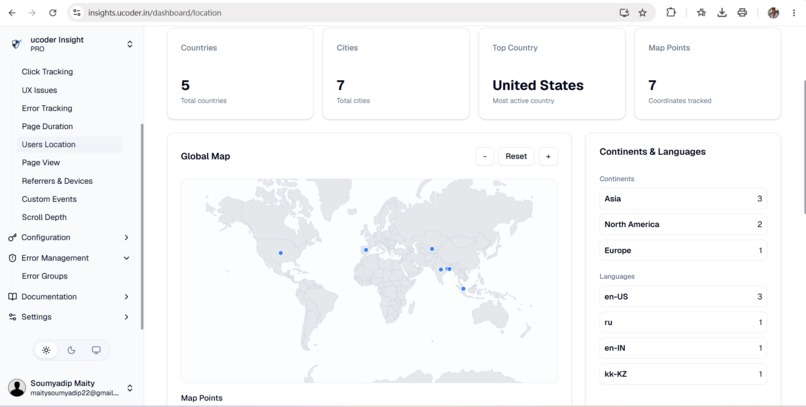
Task: Open the ucoder Insight workspace switcher
Action: [x=130, y=44]
